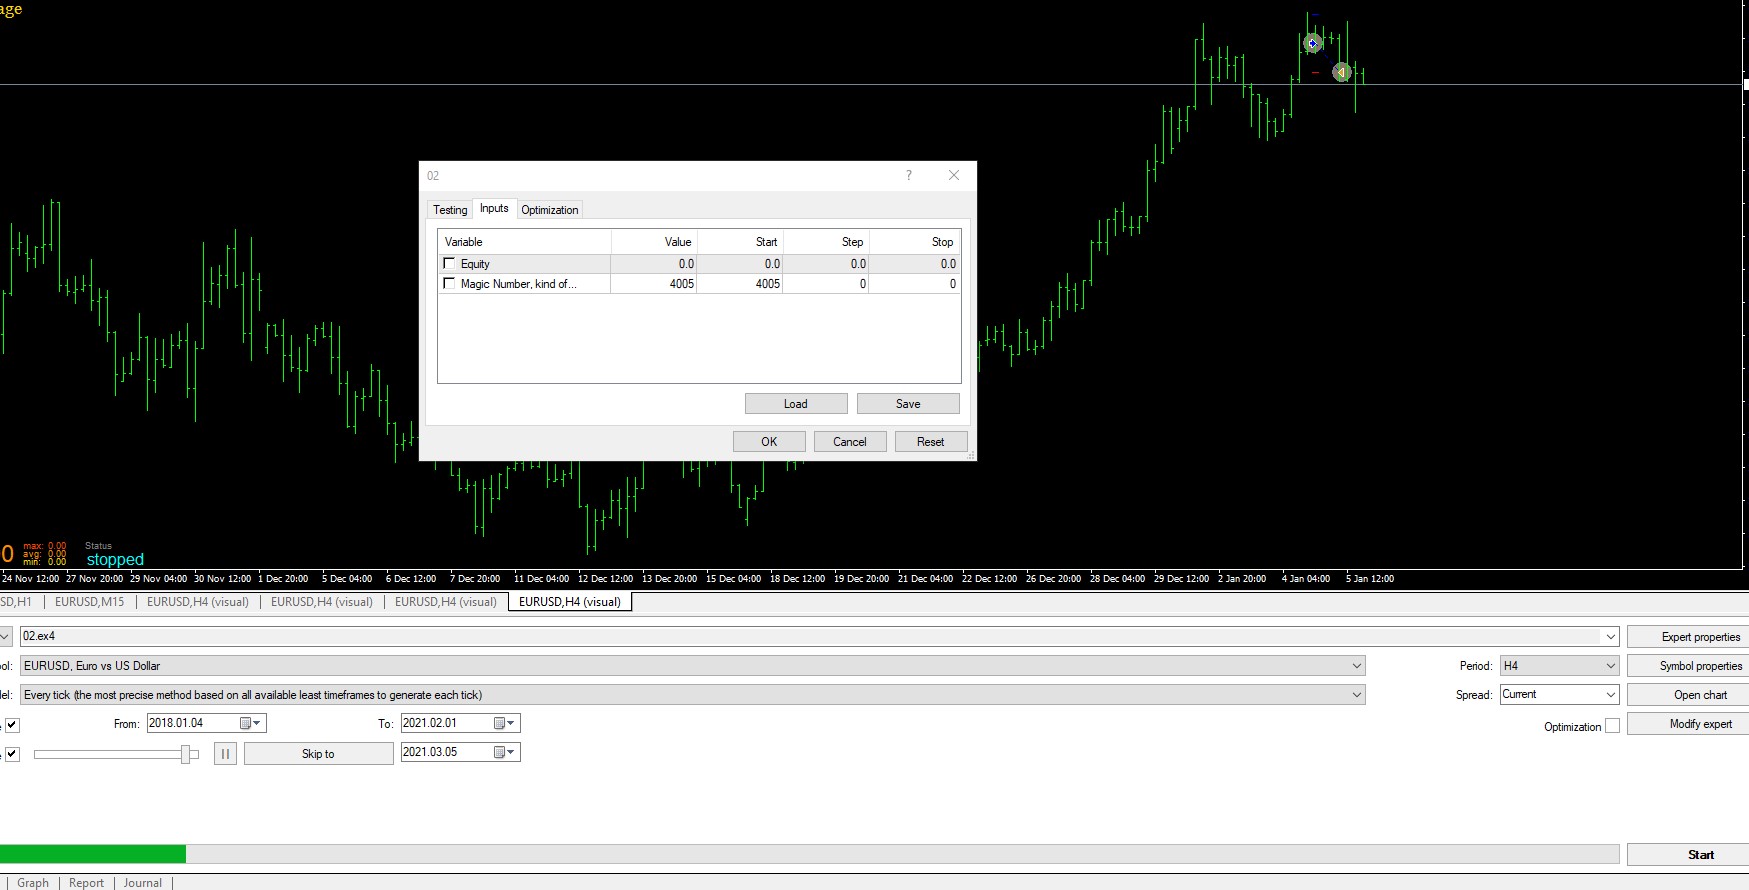The height and width of the screenshot is (890, 1749).
Task: Expand the Symbol dropdown showing EURUSD, Euro vs US Dollar
Action: 1357,666
